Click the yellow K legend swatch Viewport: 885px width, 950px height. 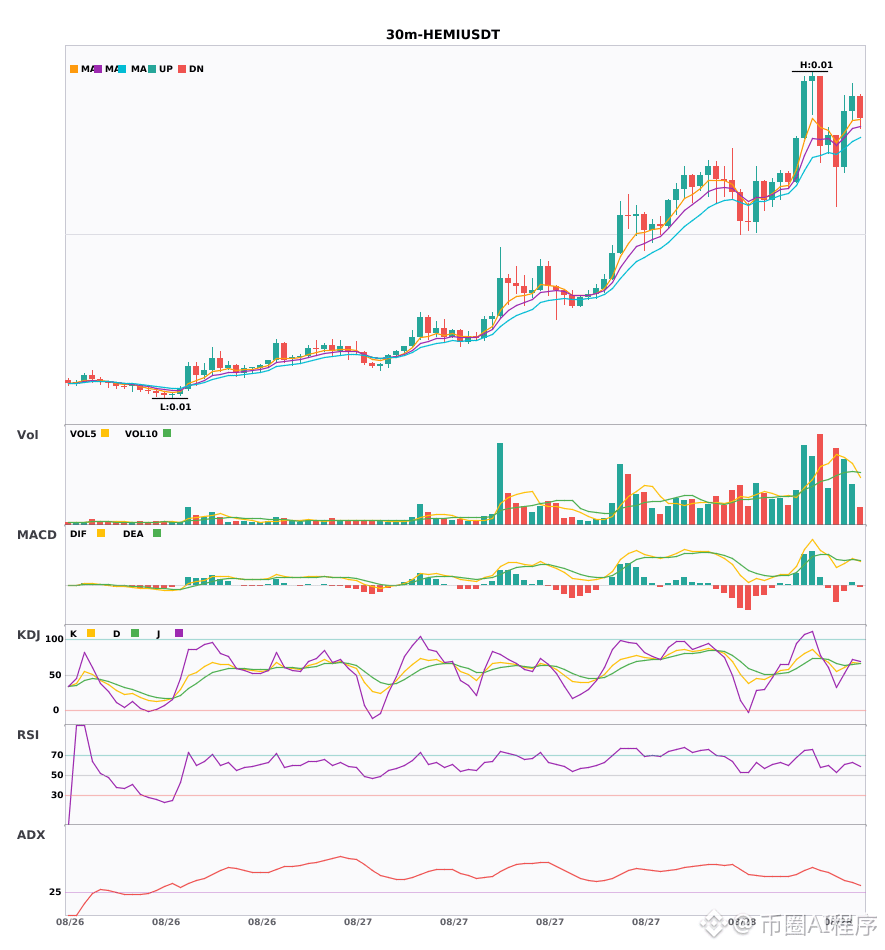pos(91,633)
